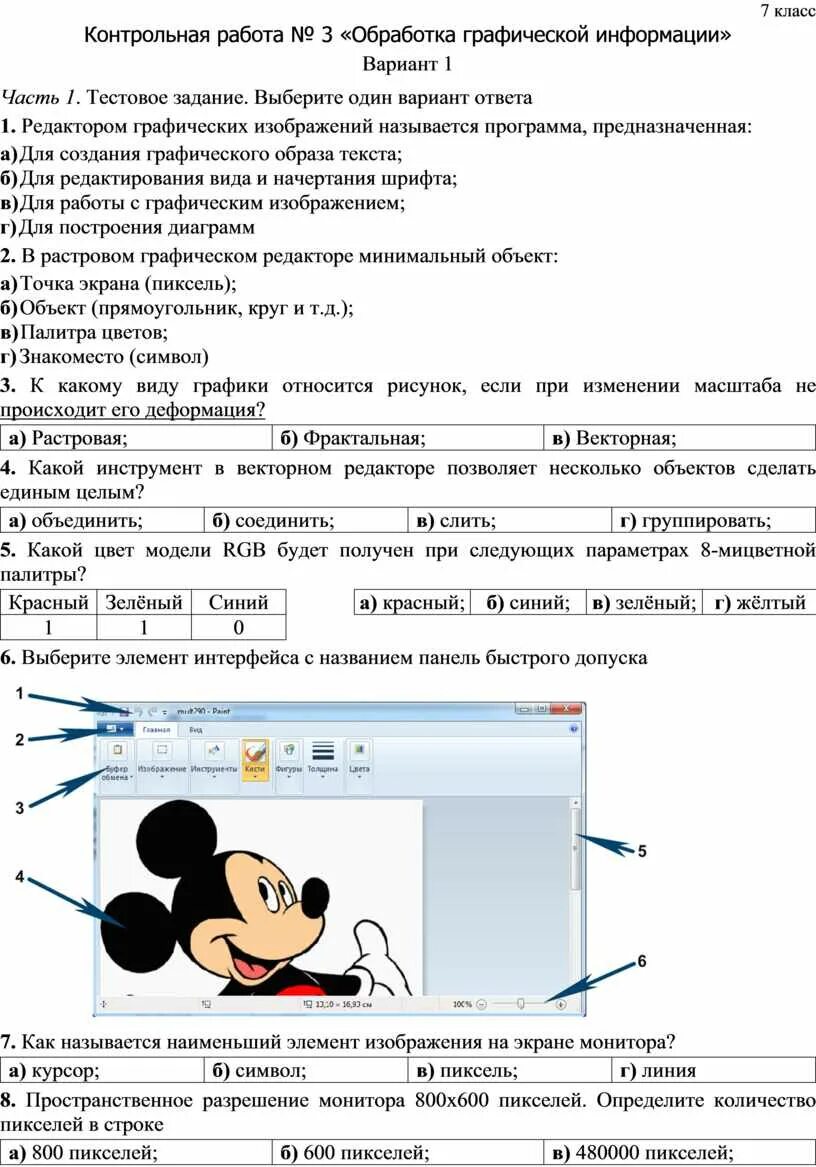Select answer а) красный

[x=412, y=602]
